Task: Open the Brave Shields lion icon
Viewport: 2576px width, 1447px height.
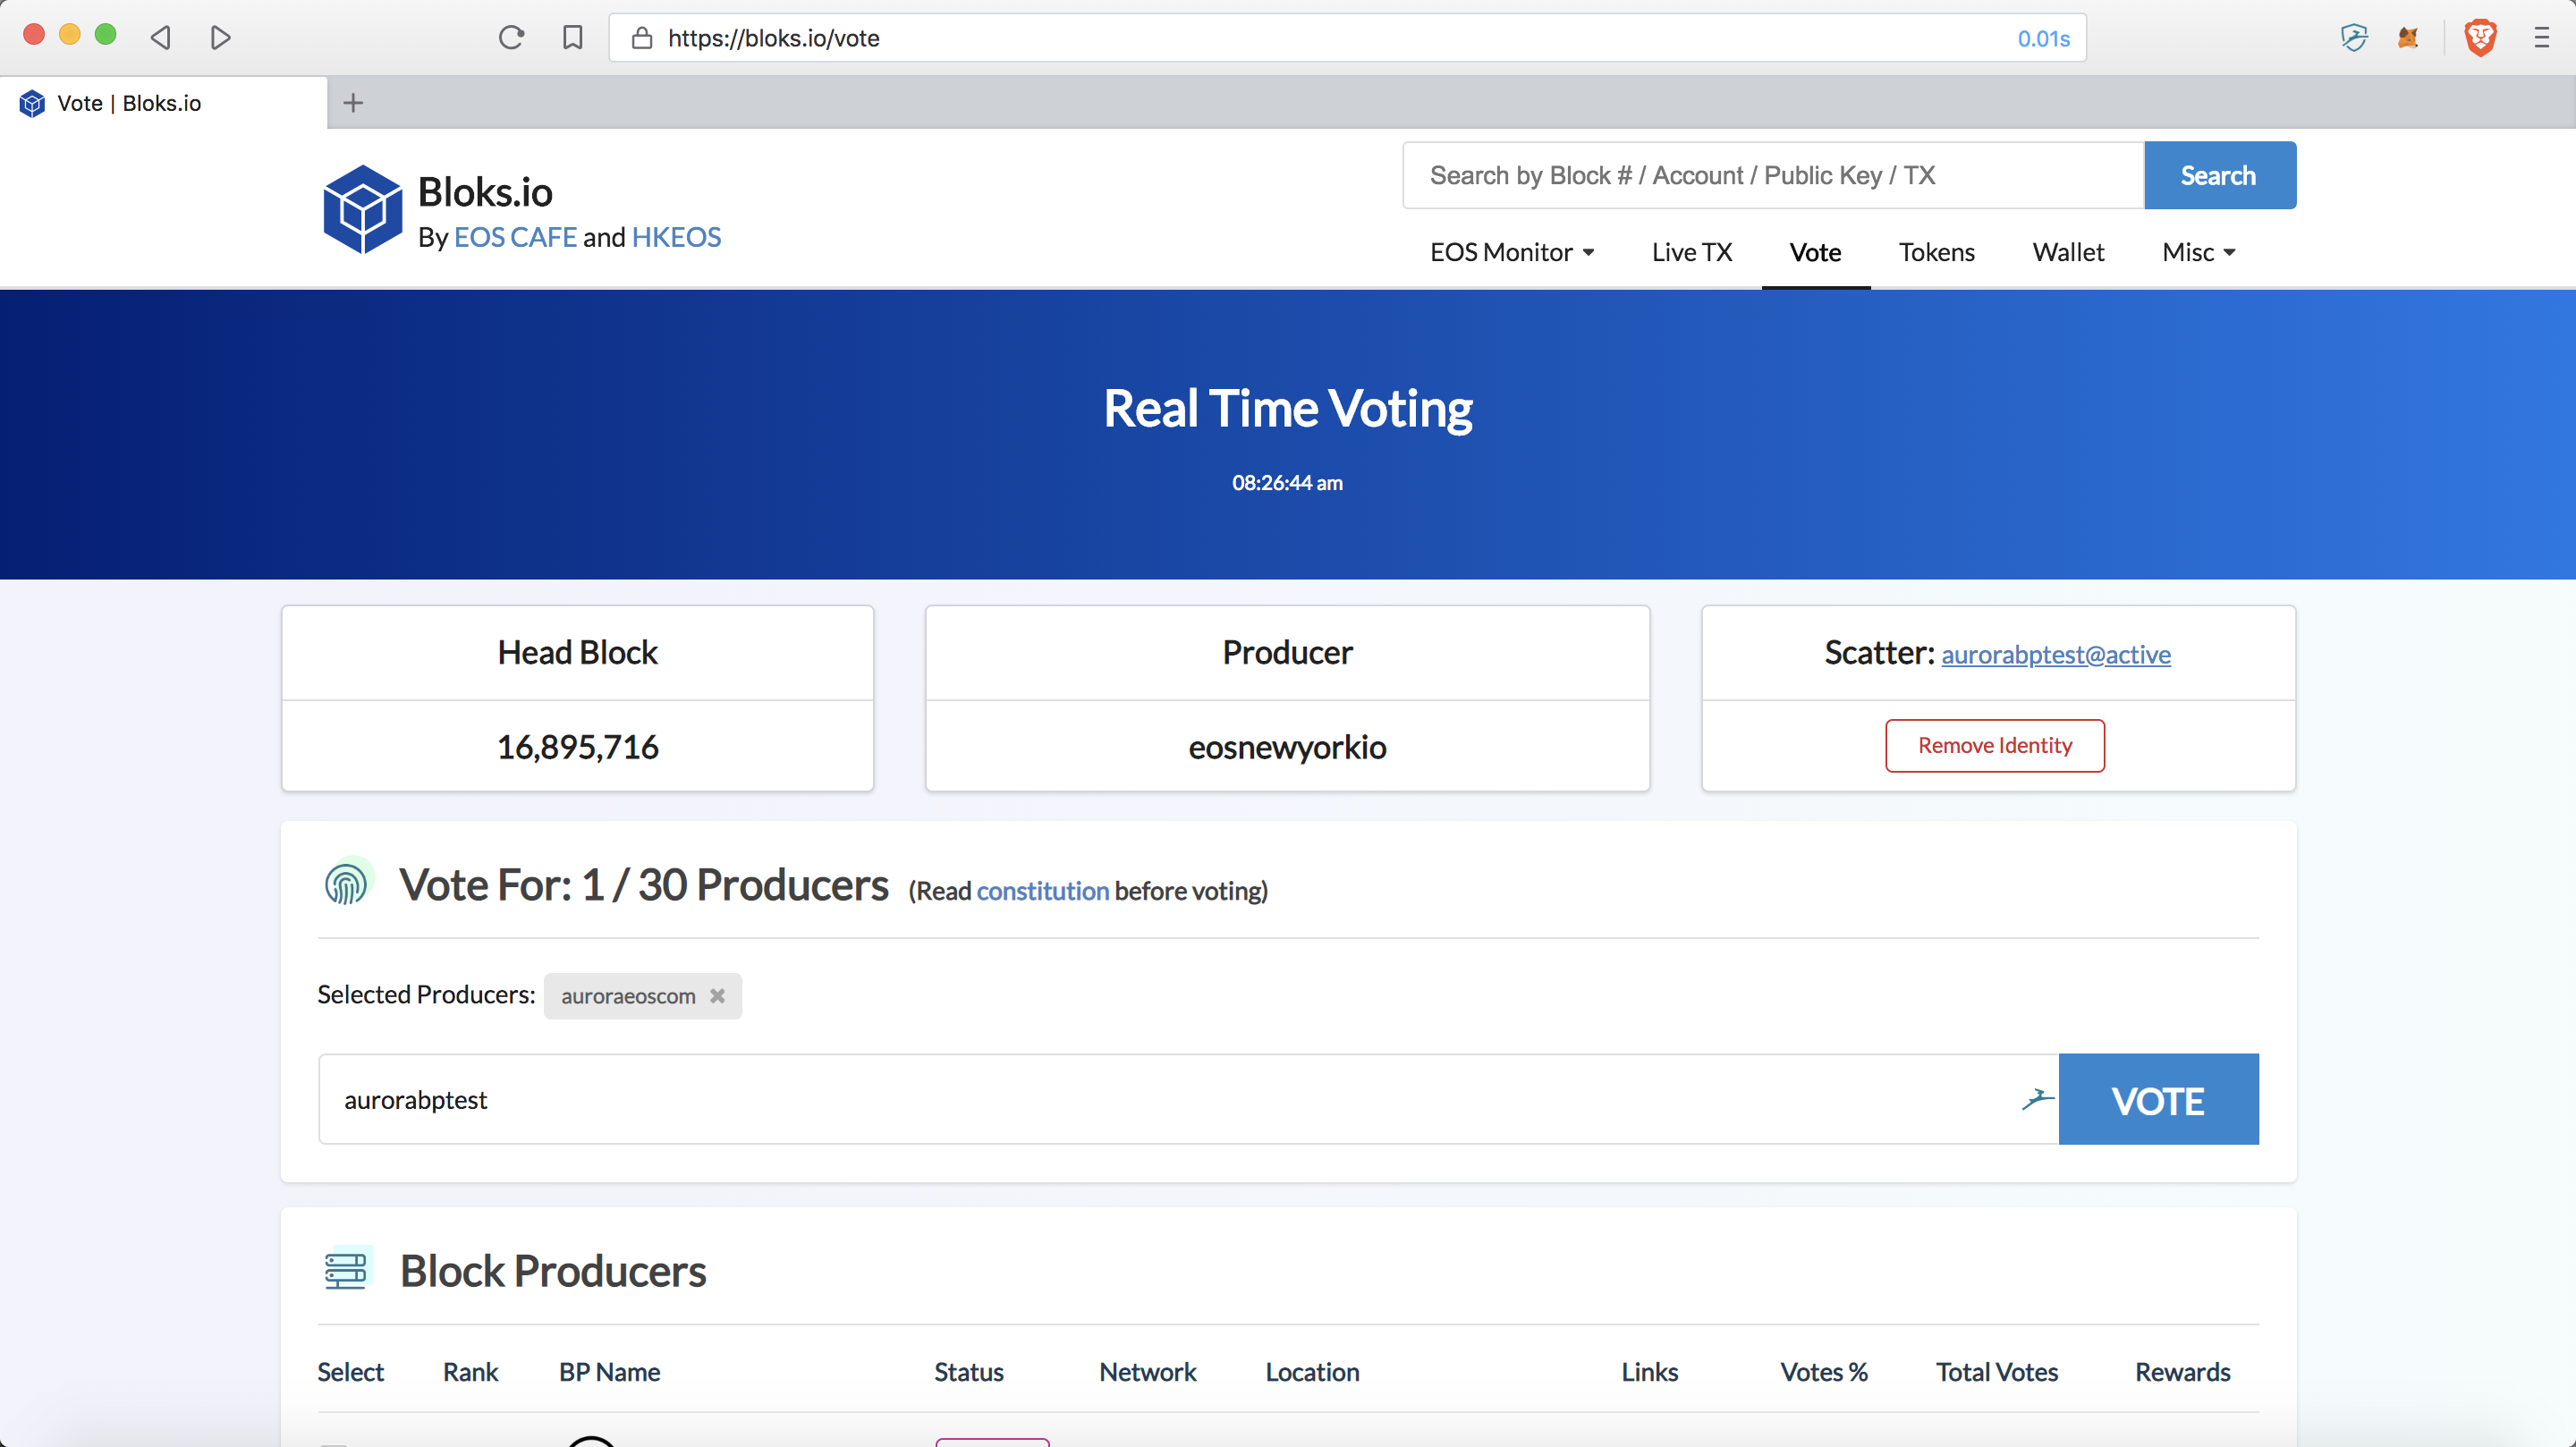Action: (2481, 38)
